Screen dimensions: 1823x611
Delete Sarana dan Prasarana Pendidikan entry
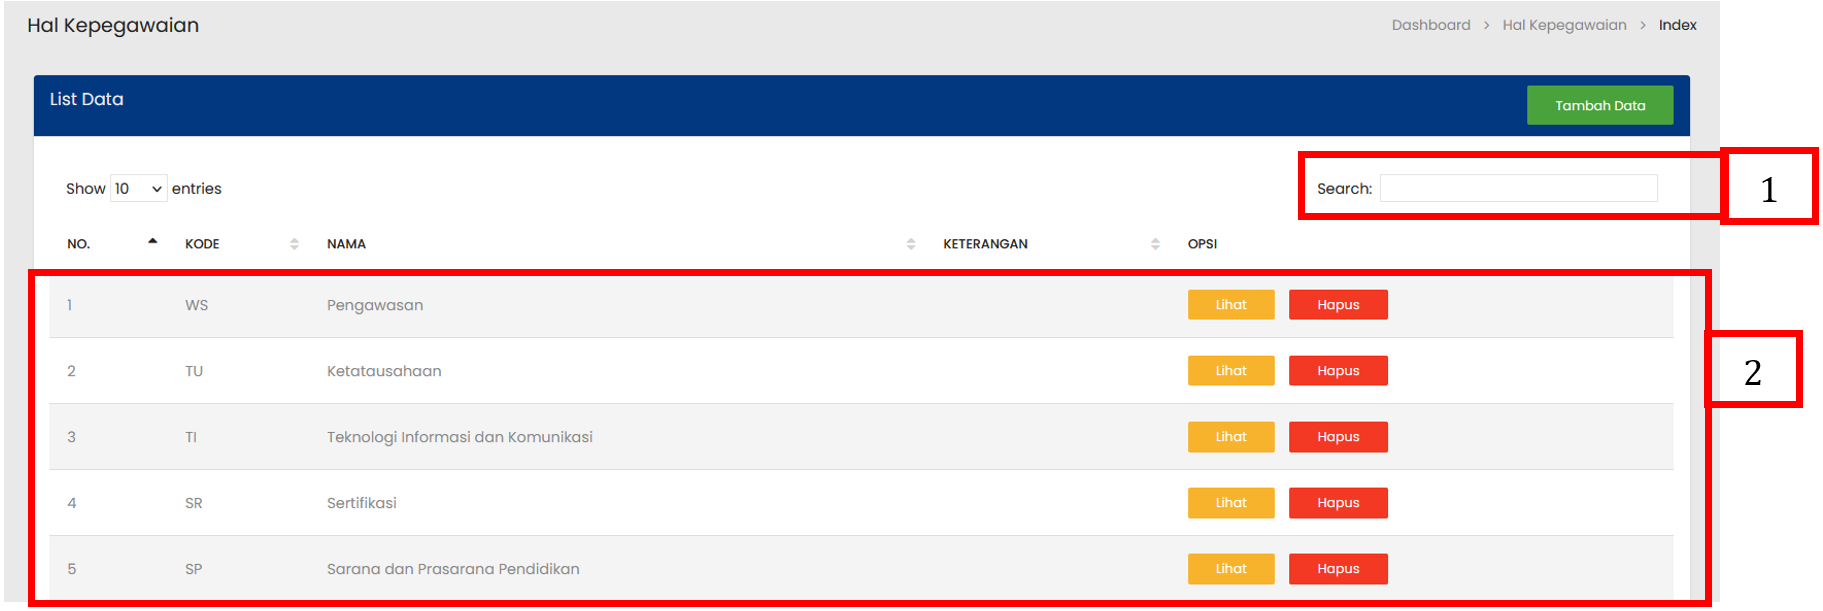pos(1337,569)
